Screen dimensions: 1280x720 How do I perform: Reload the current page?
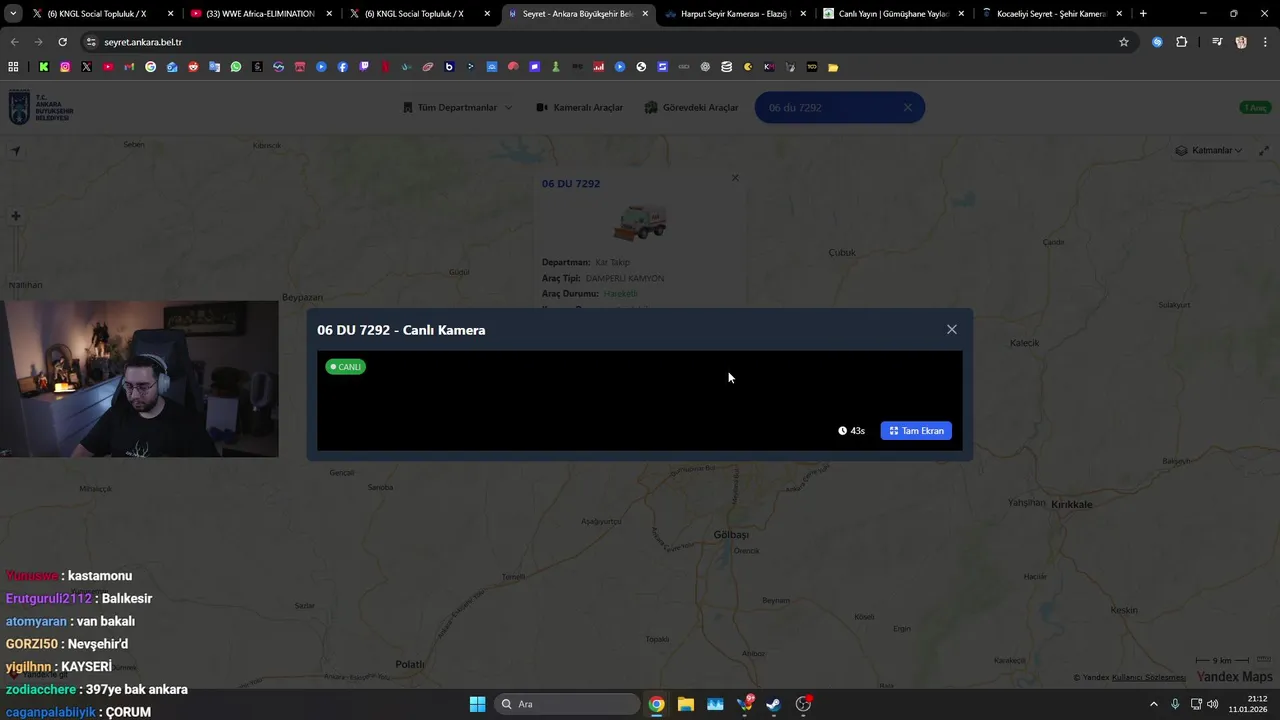(x=62, y=42)
